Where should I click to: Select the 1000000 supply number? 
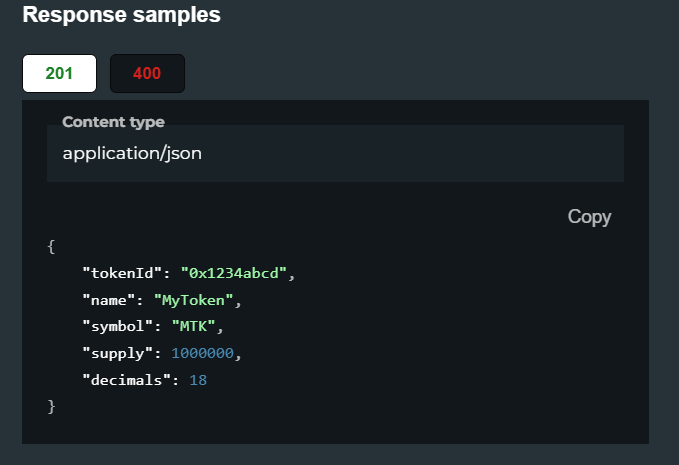203,353
